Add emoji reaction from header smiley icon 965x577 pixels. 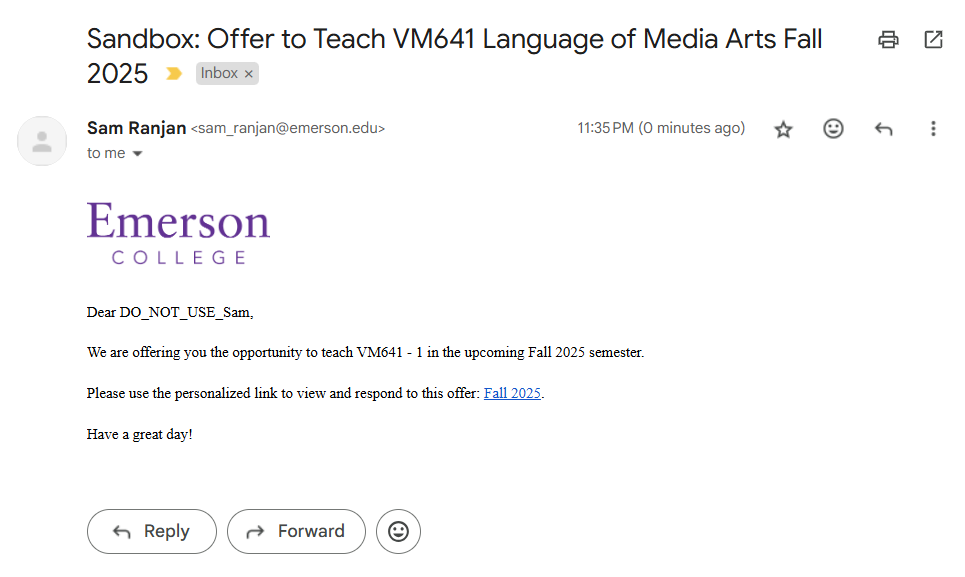click(833, 129)
